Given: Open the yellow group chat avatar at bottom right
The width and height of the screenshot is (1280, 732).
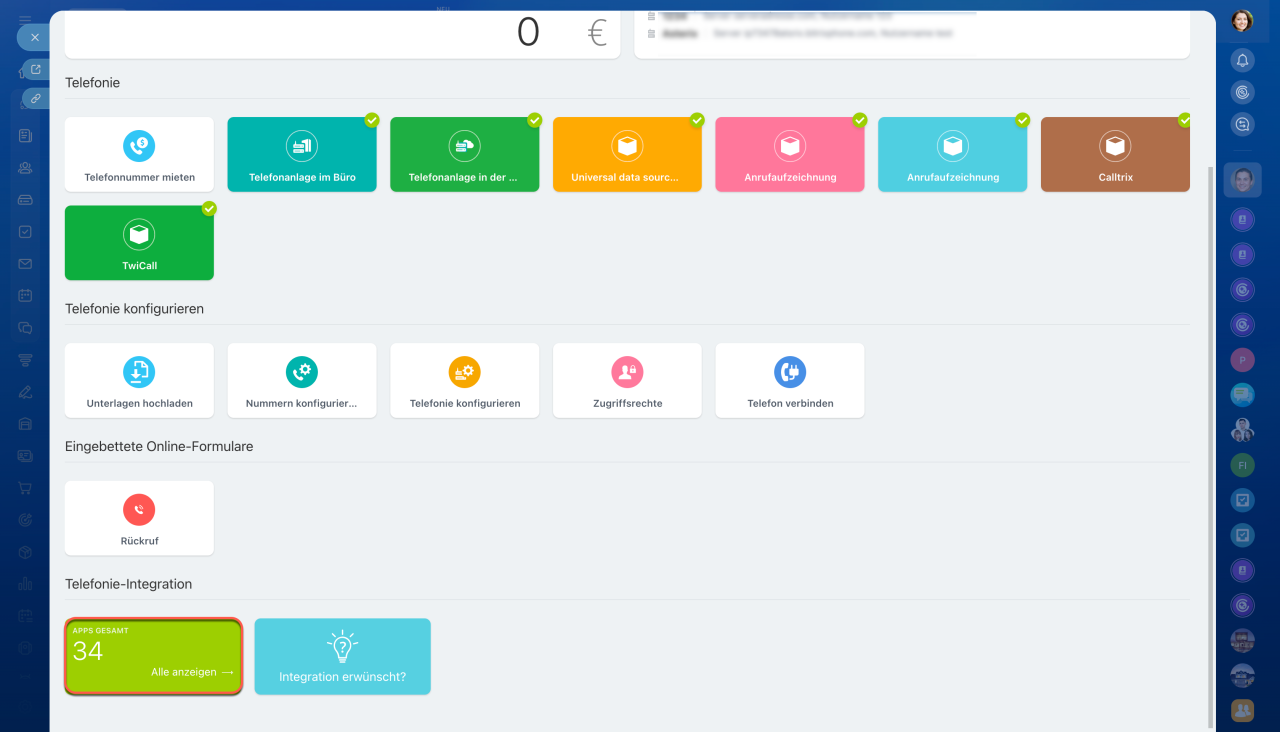Looking at the screenshot, I should point(1242,710).
